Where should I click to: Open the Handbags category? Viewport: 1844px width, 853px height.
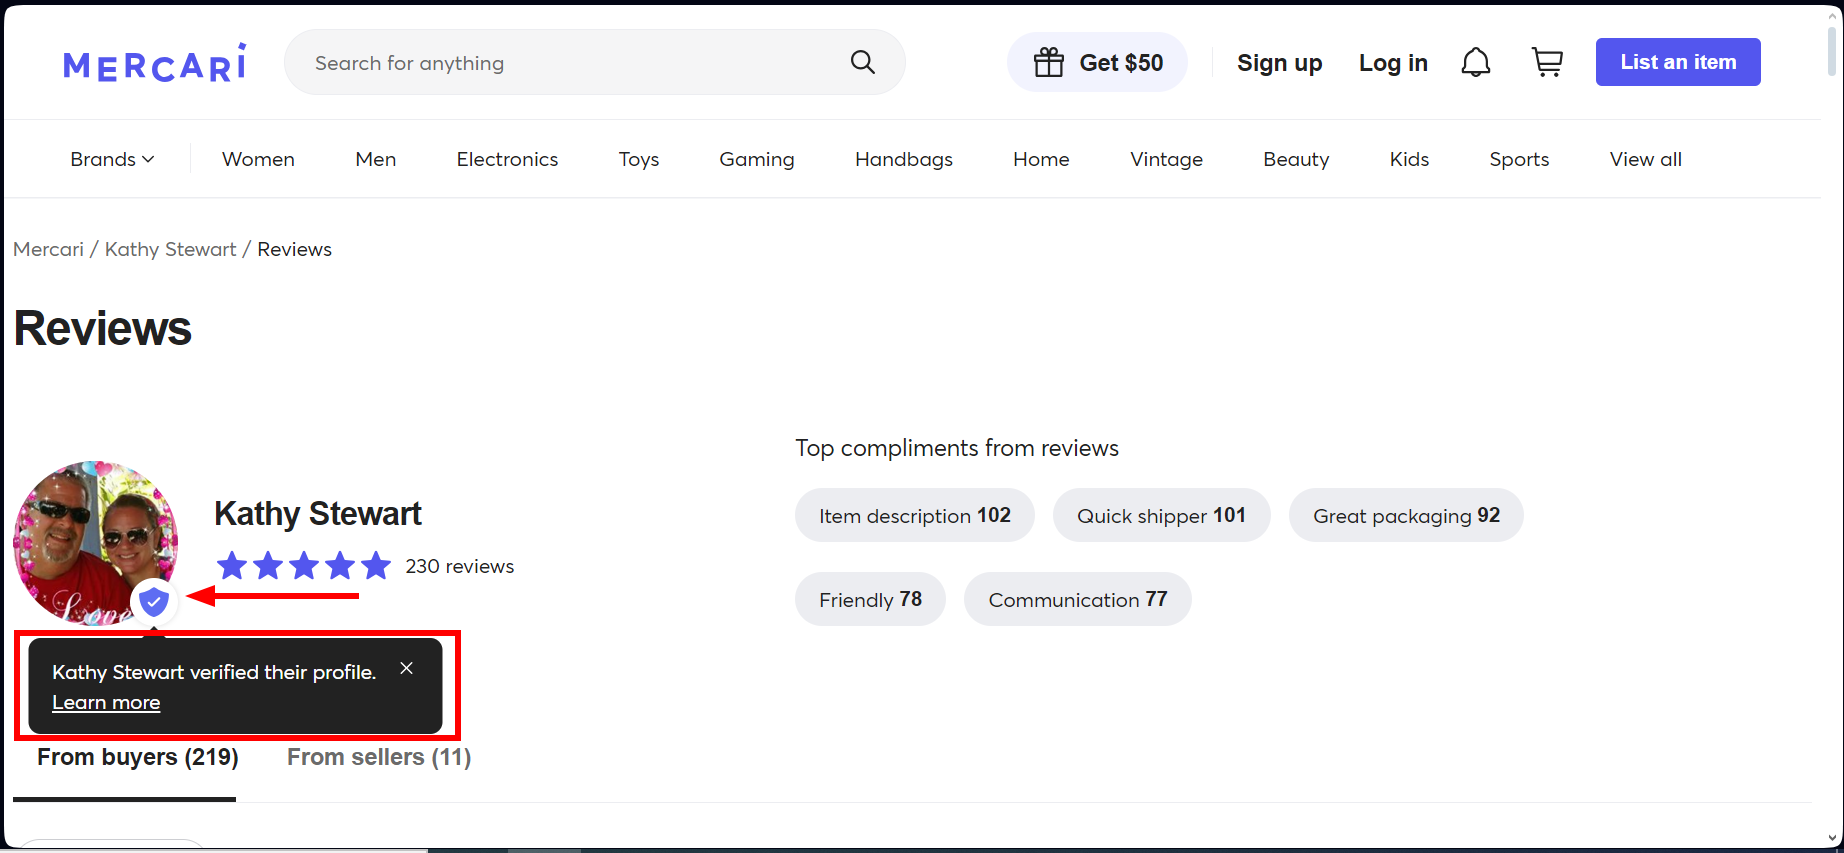[904, 159]
